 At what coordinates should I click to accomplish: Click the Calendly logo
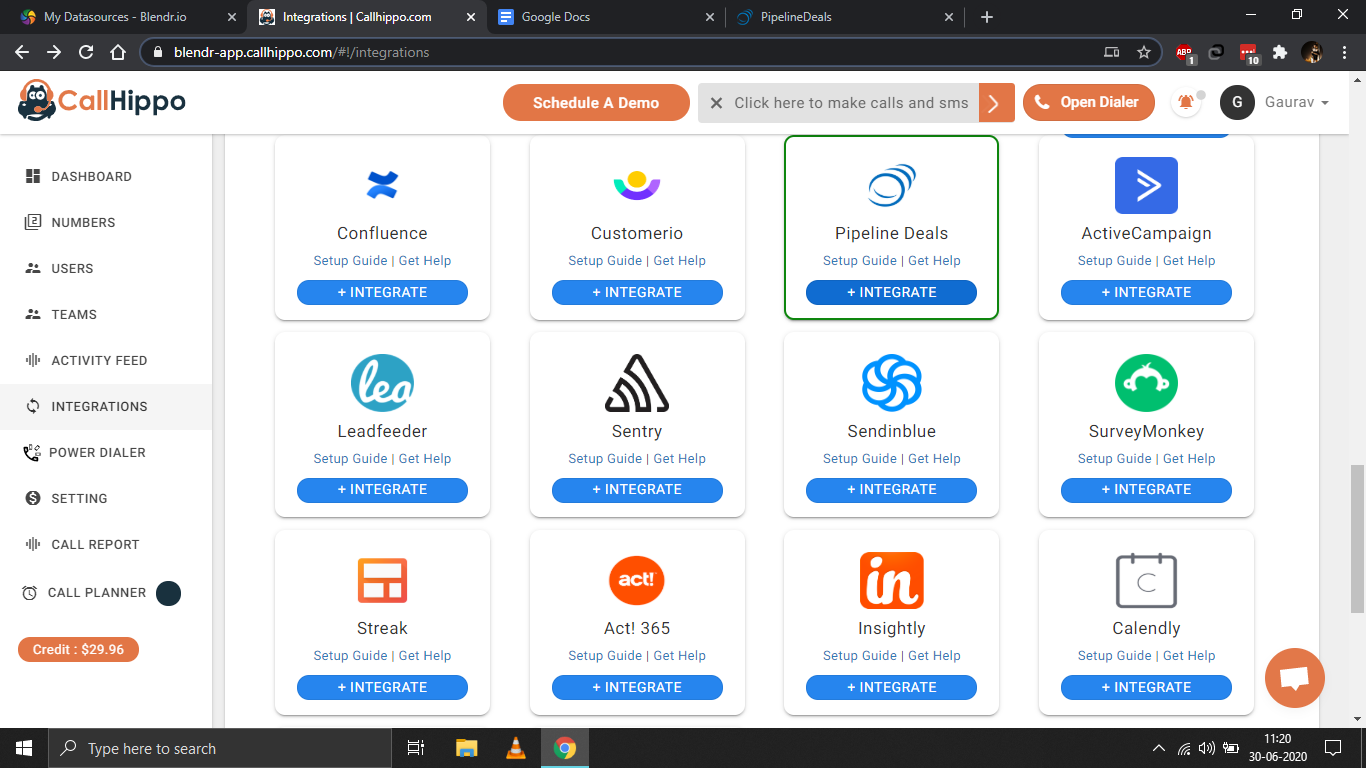pyautogui.click(x=1146, y=580)
